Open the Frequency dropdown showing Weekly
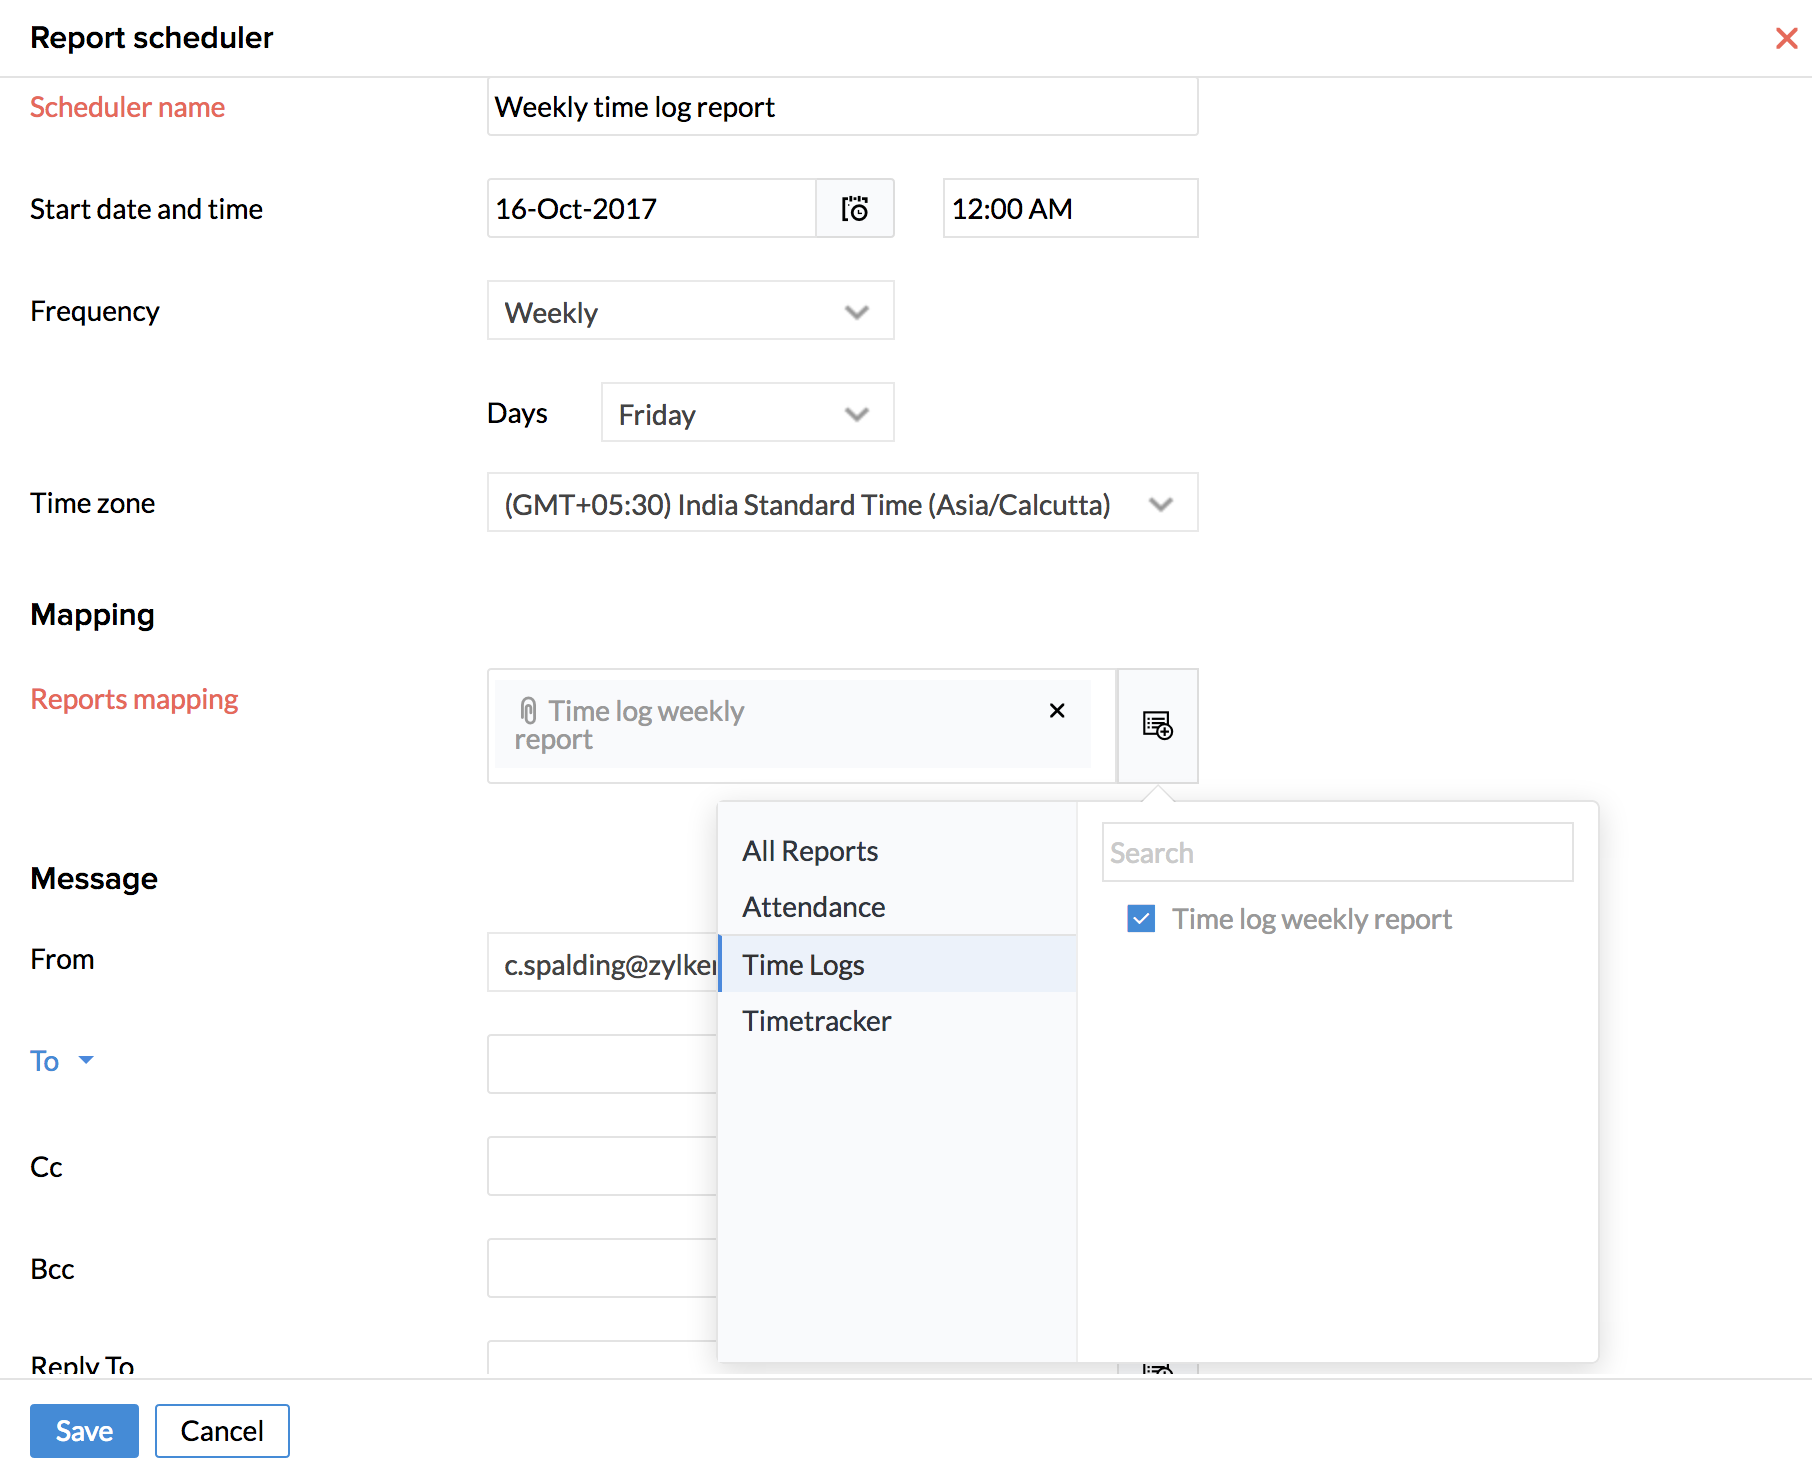The height and width of the screenshot is (1470, 1812). pyautogui.click(x=690, y=311)
